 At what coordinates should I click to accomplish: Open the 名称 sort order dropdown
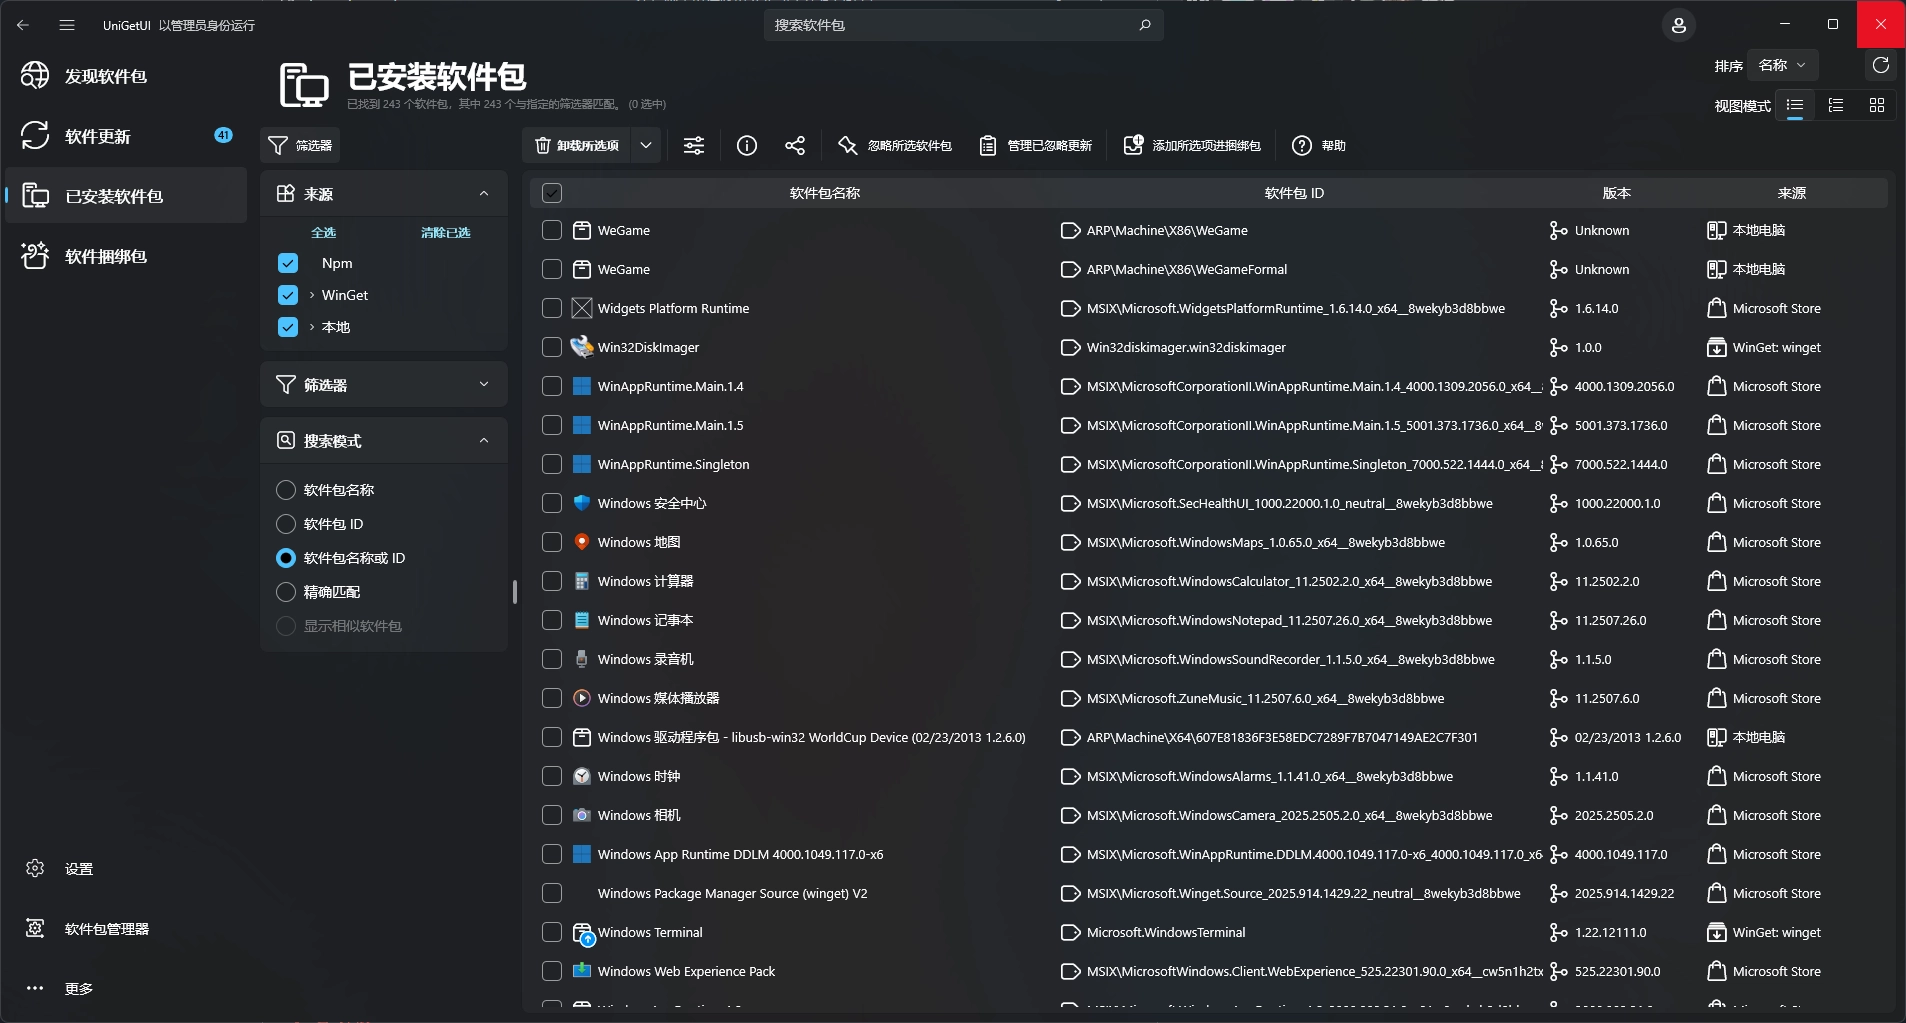[x=1782, y=66]
